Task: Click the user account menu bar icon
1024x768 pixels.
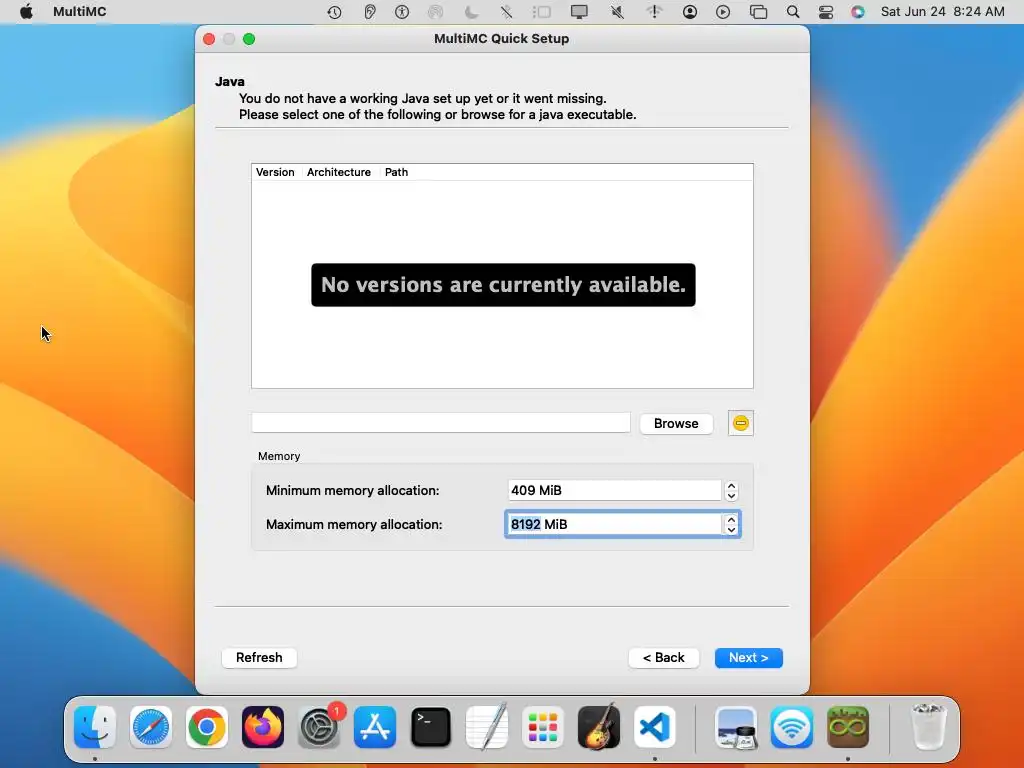Action: 690,12
